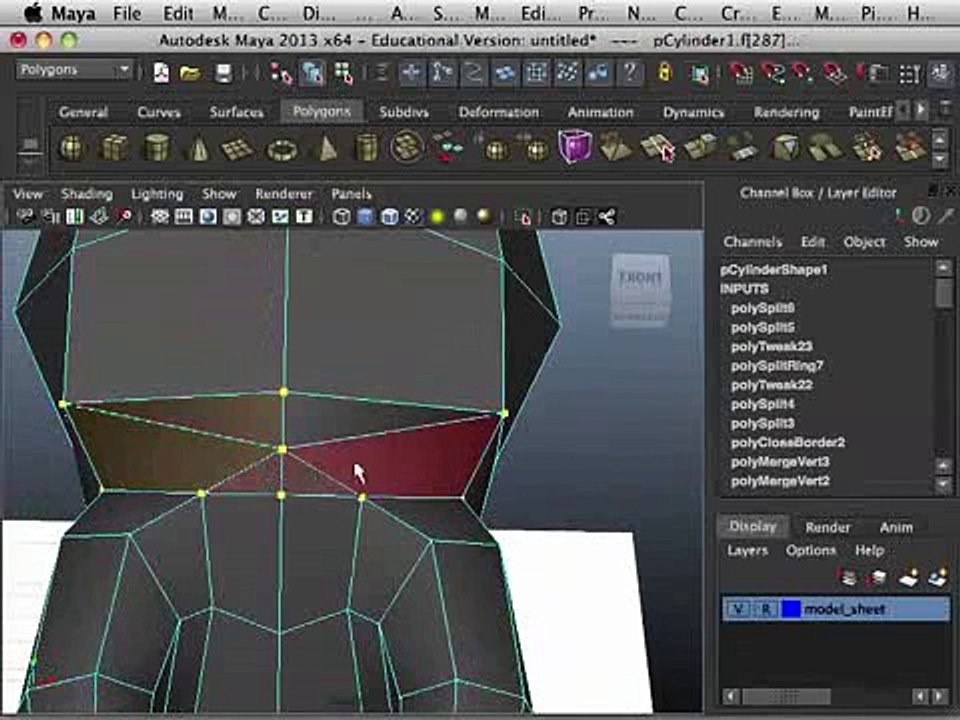
Task: Click the channel box vertical scrollbar thumb
Action: pos(943,295)
